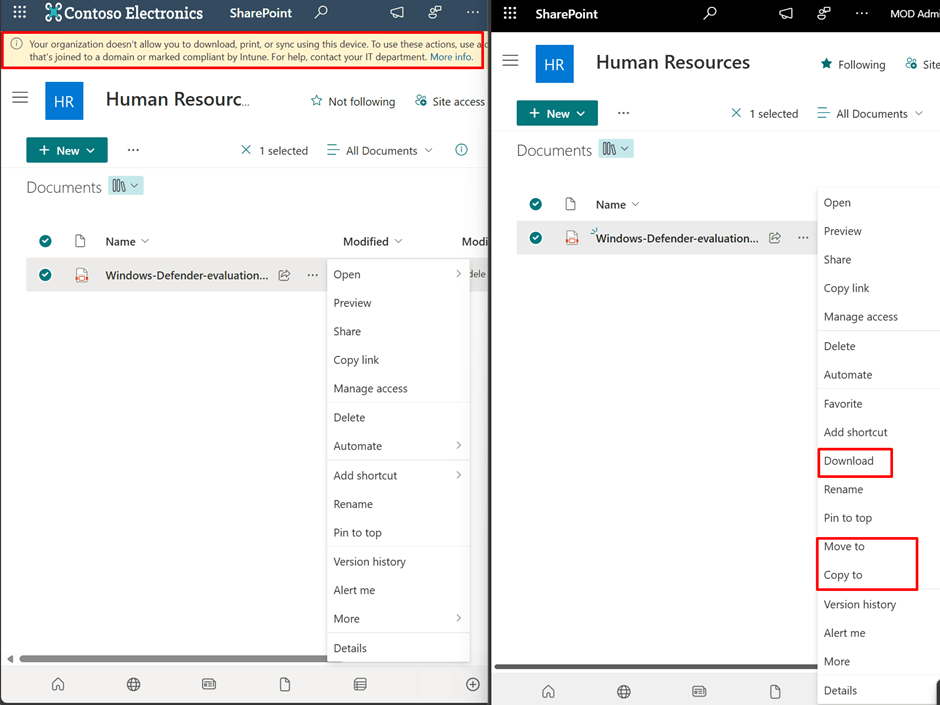Select Download from the context menu

tap(849, 461)
